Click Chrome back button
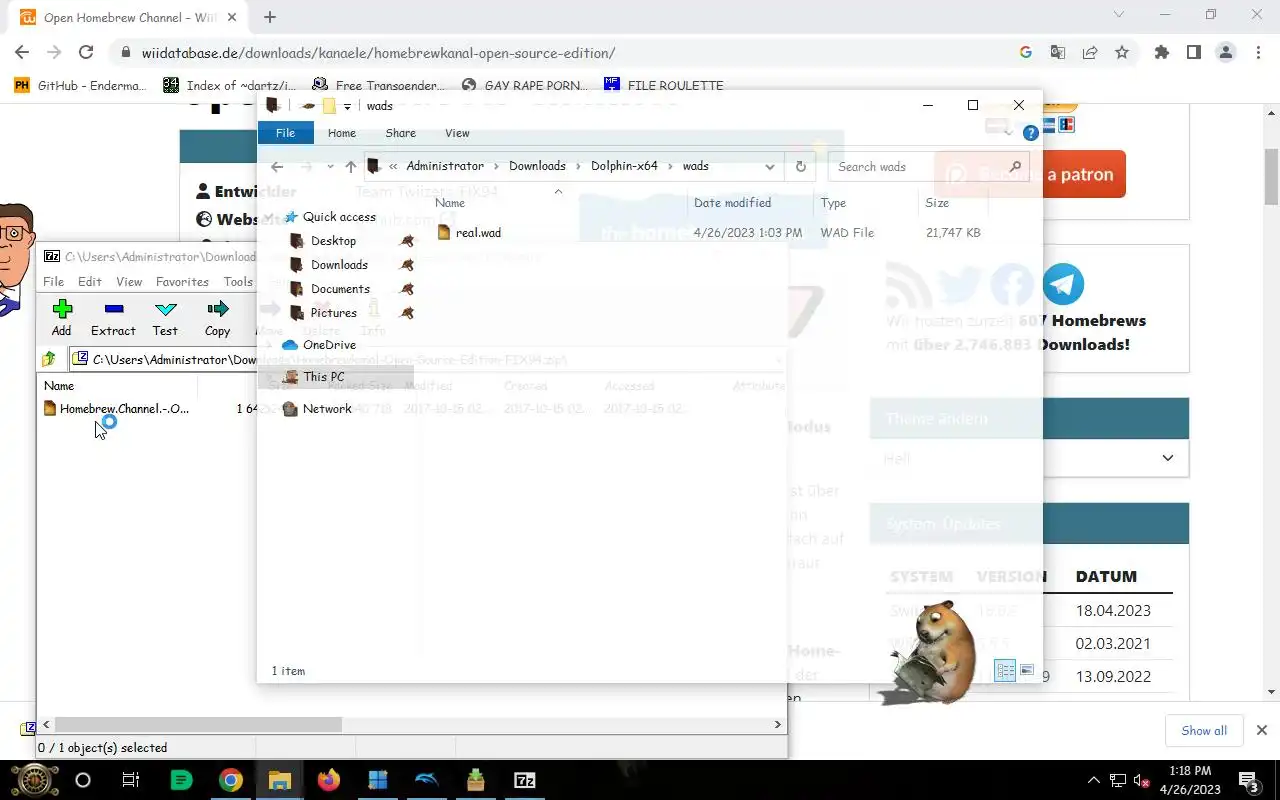This screenshot has height=800, width=1280. 22,53
